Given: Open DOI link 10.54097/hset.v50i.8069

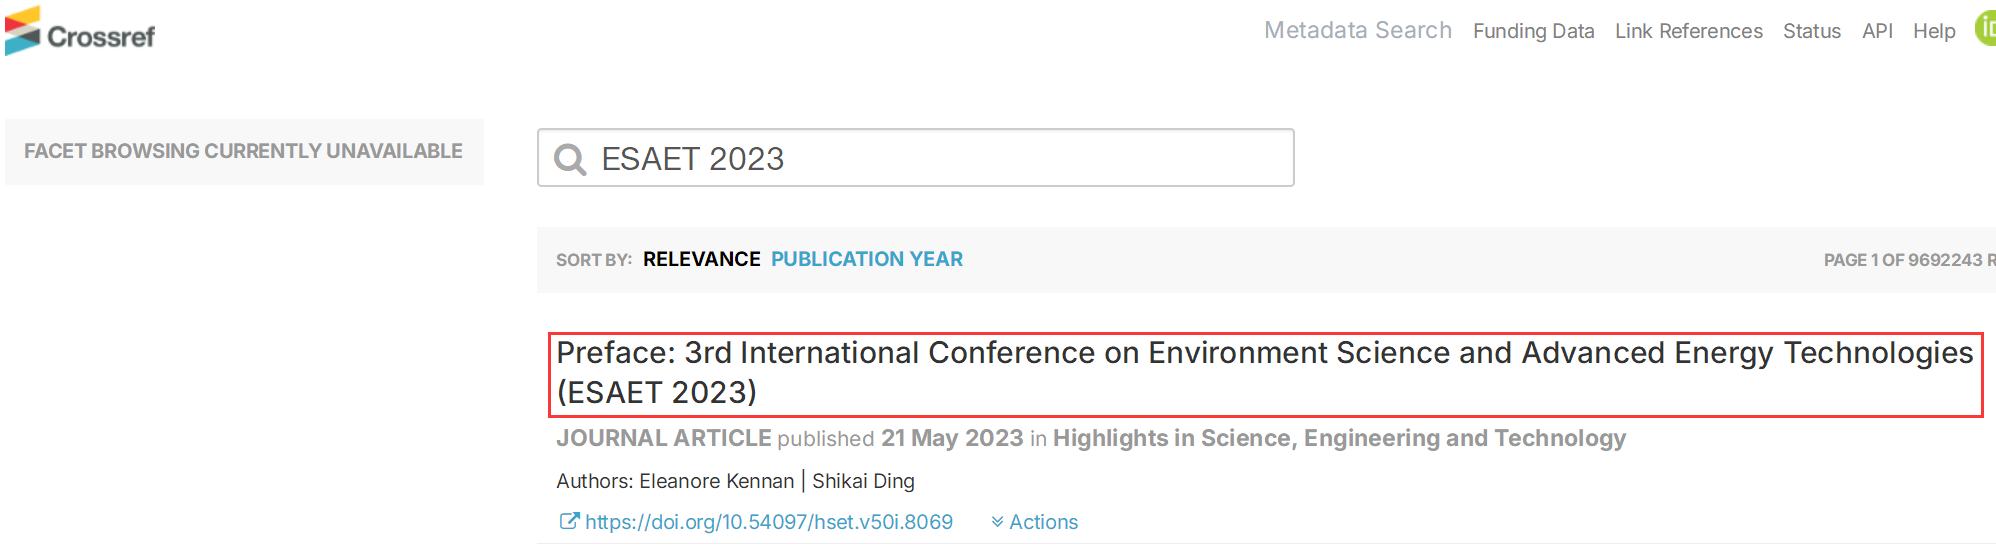Looking at the screenshot, I should (x=769, y=522).
